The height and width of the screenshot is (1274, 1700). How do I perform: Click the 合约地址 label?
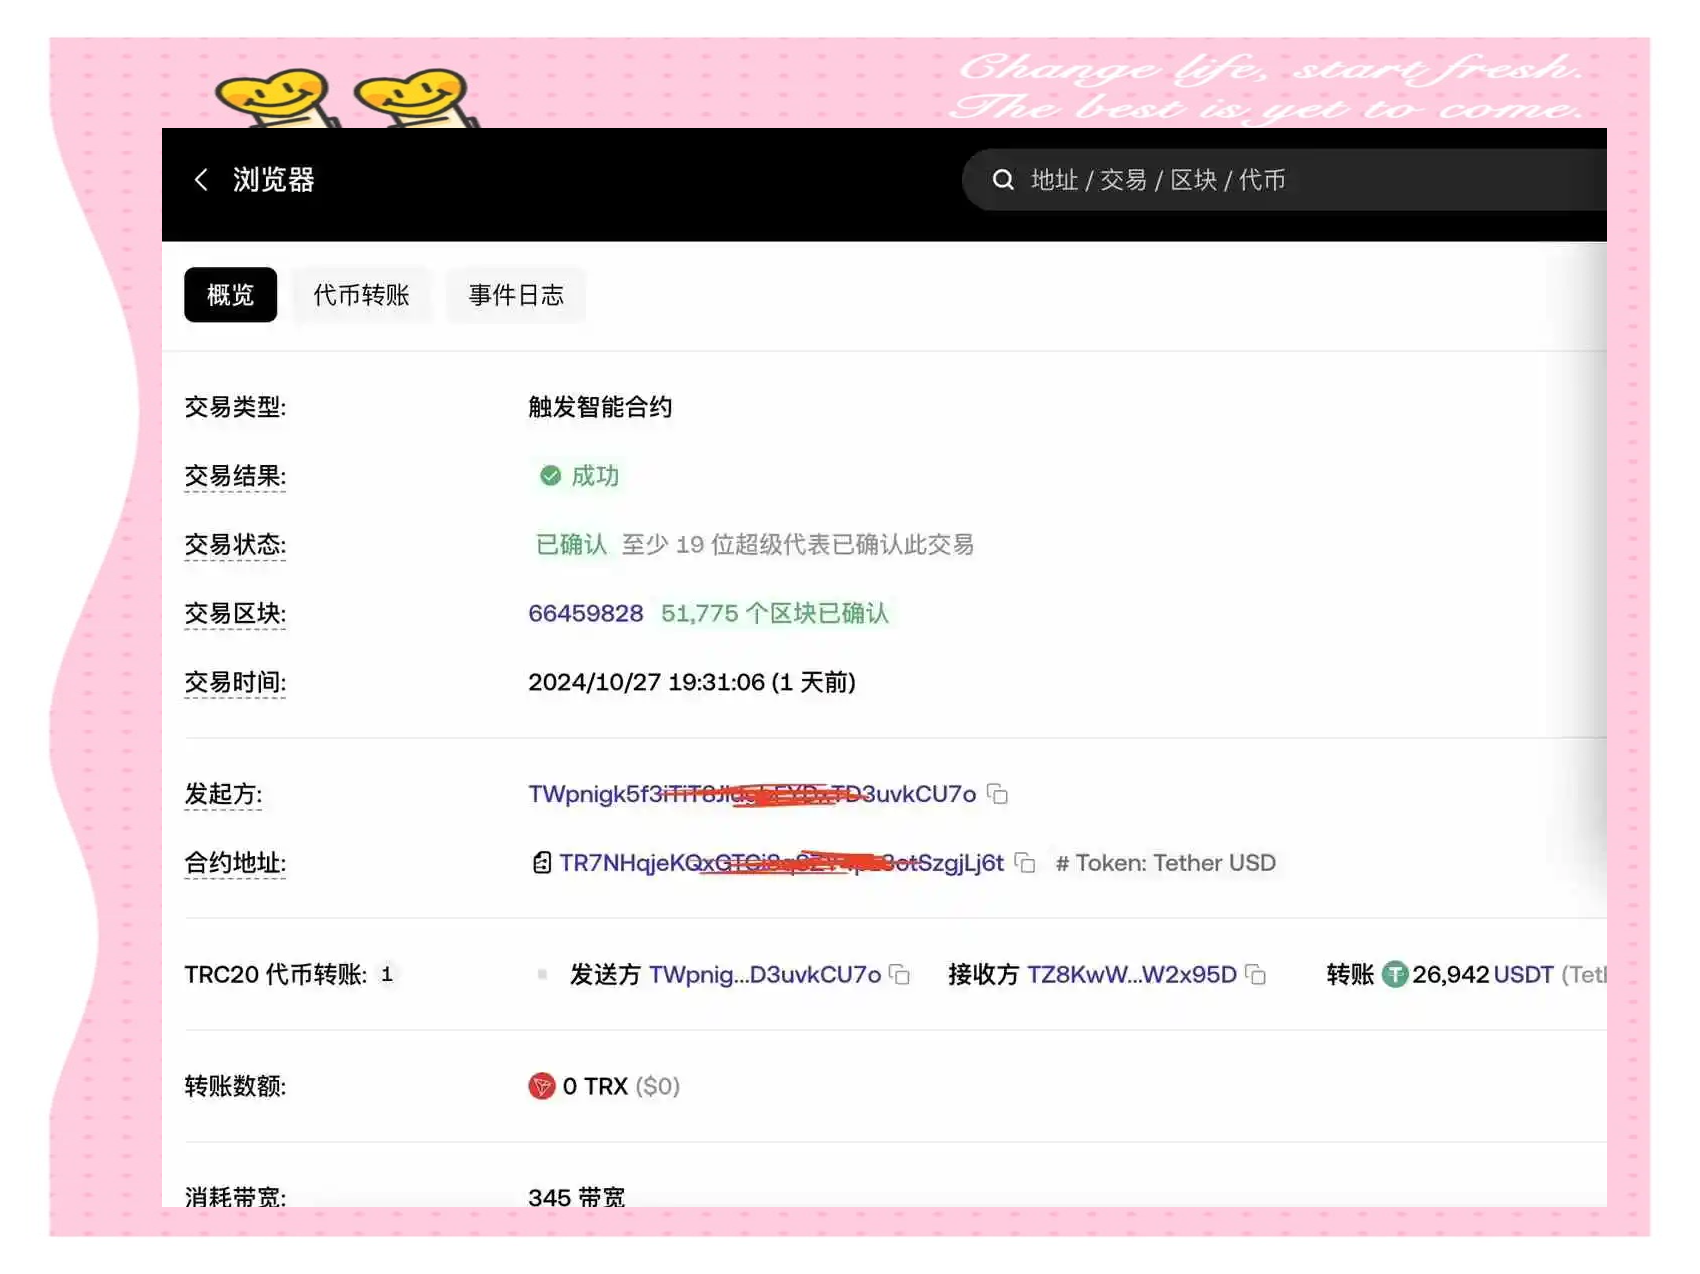tap(235, 863)
